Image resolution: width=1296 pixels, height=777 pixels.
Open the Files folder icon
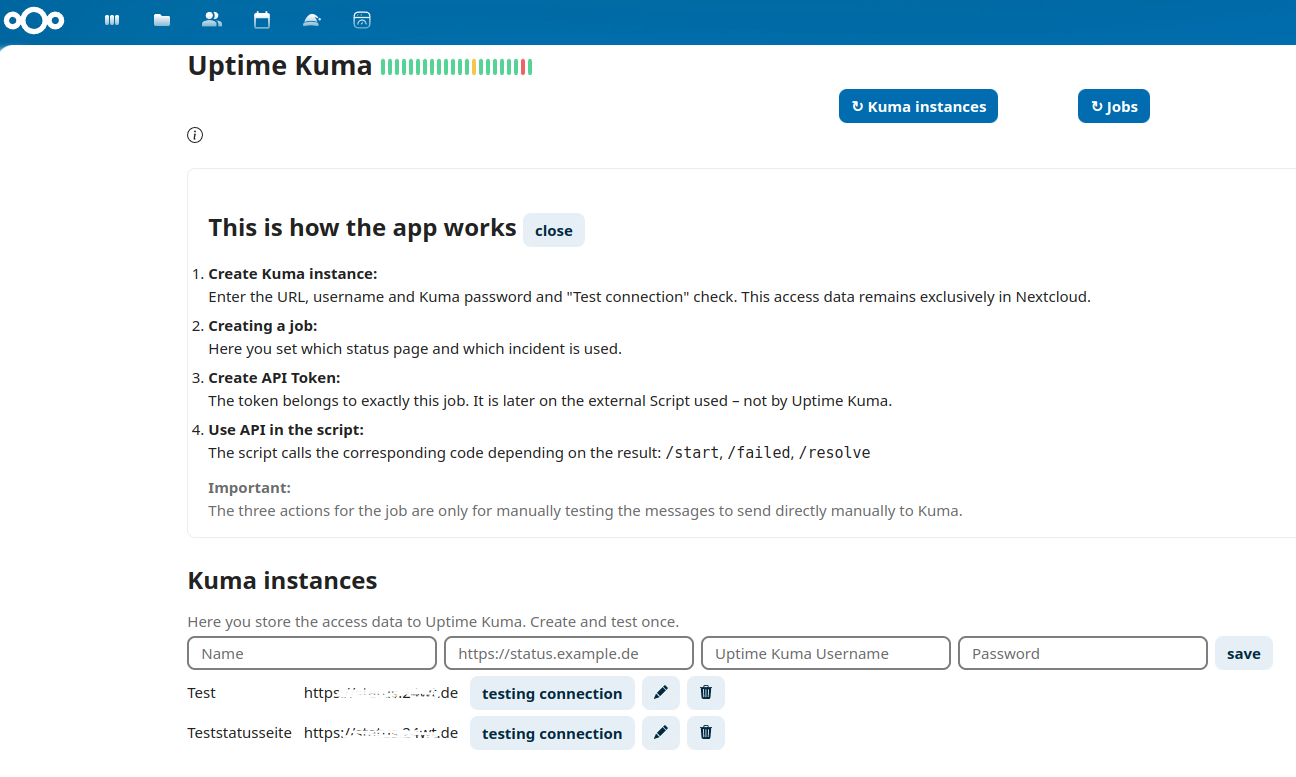162,20
